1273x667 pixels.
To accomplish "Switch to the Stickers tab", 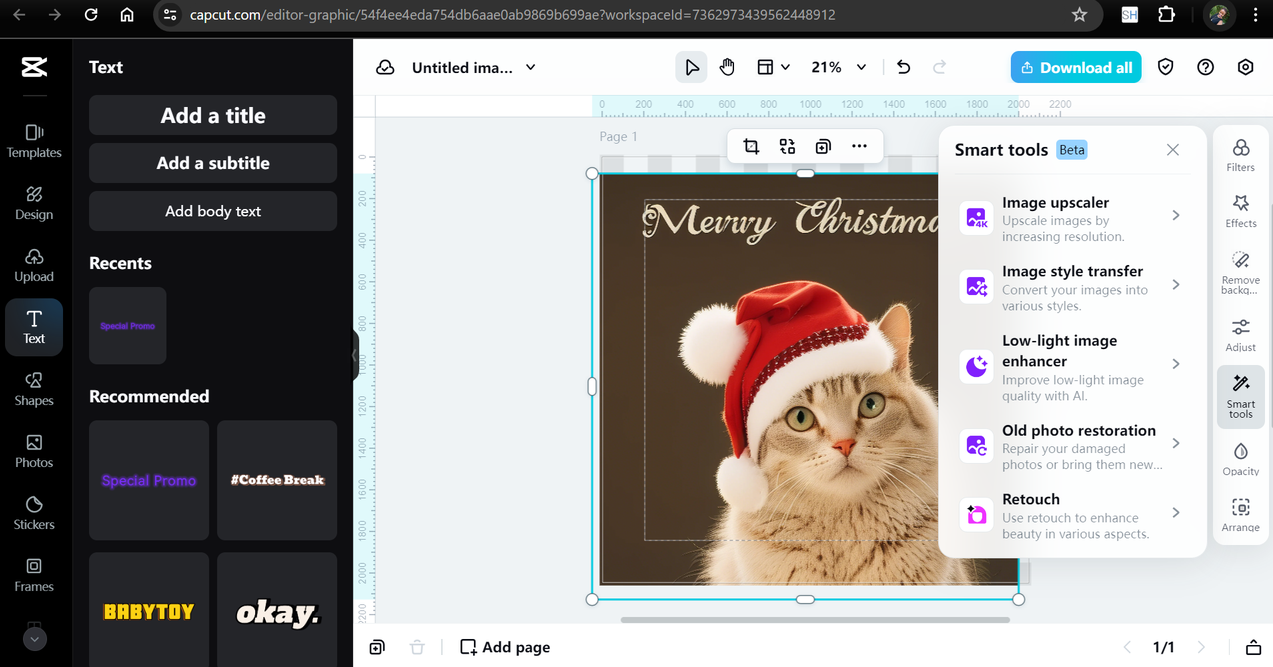I will 34,512.
